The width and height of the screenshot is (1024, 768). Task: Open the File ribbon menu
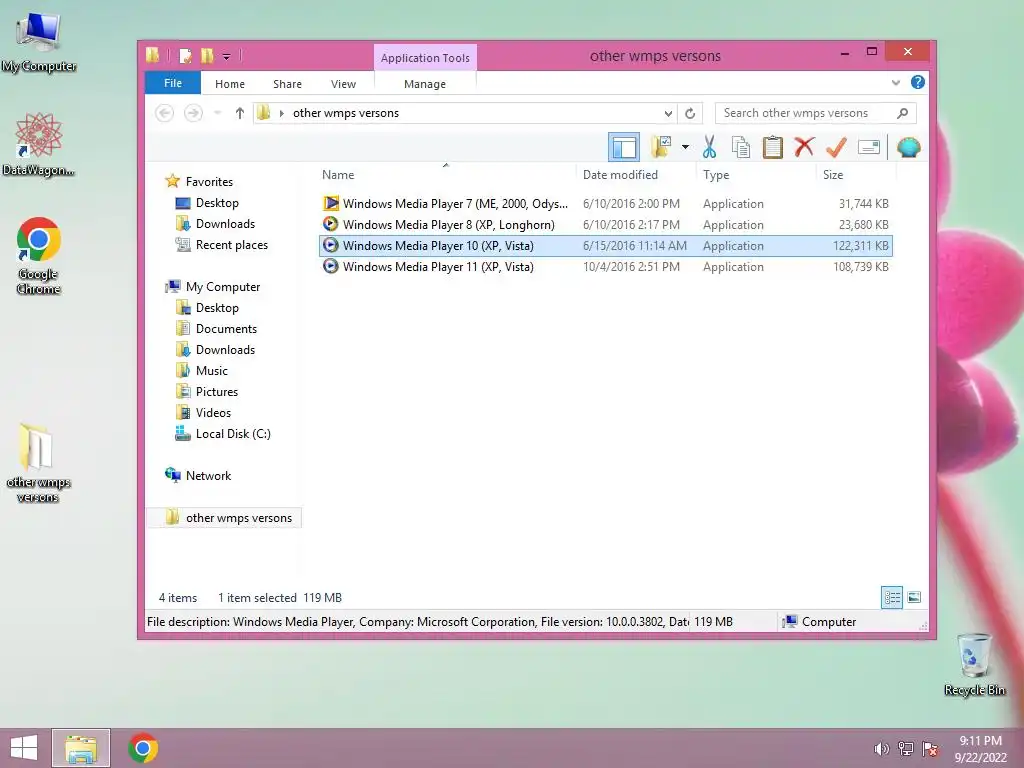[173, 83]
